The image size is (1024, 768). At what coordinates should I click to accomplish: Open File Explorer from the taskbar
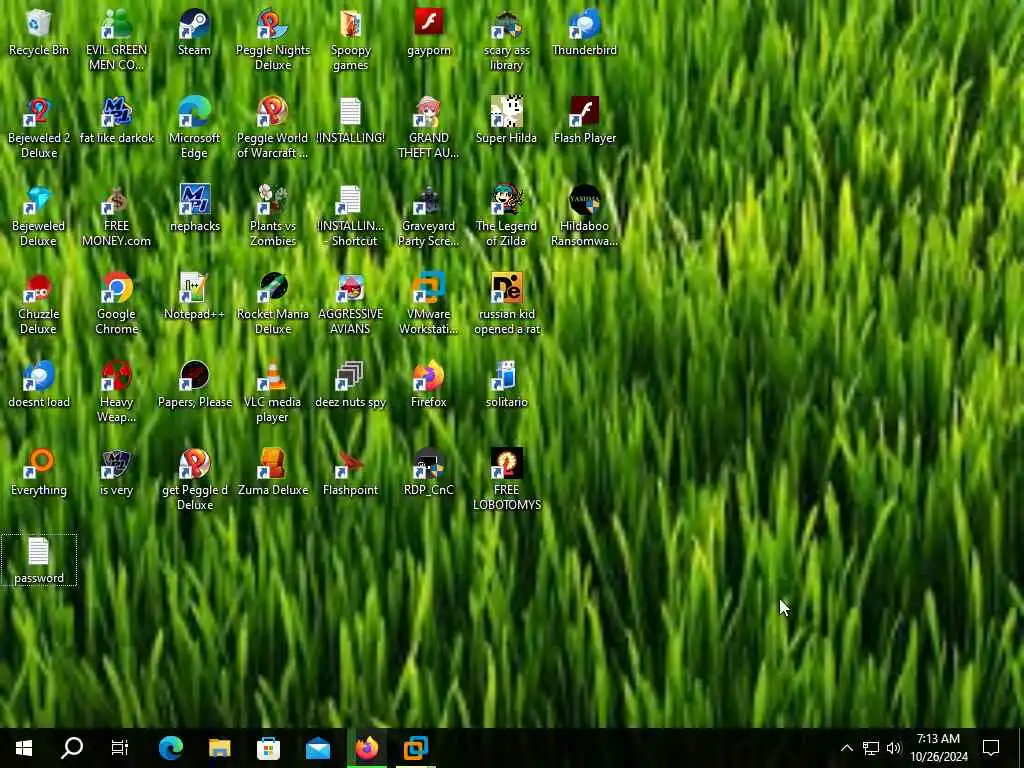point(219,748)
